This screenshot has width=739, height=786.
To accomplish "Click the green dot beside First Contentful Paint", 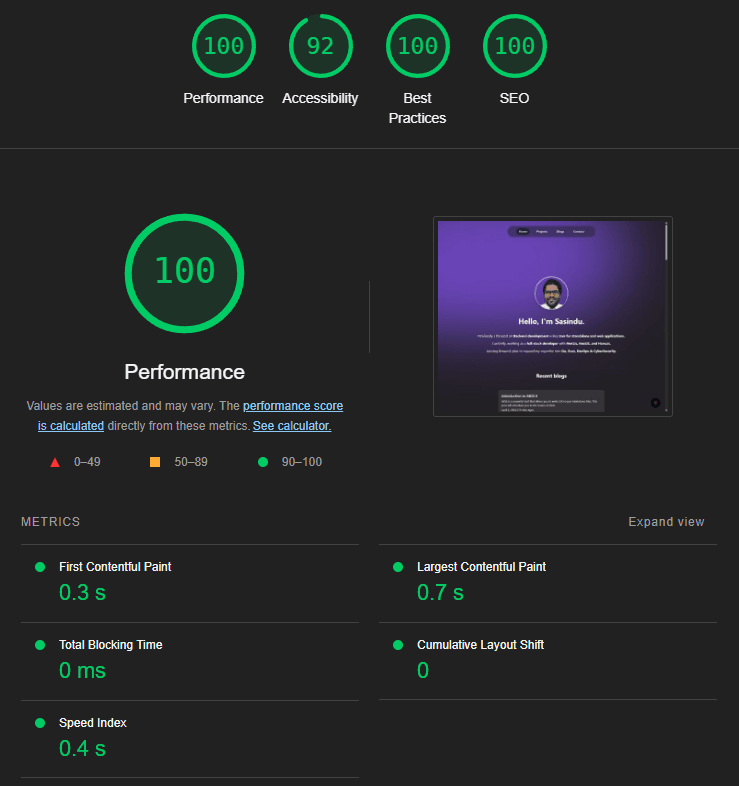I will coord(40,567).
